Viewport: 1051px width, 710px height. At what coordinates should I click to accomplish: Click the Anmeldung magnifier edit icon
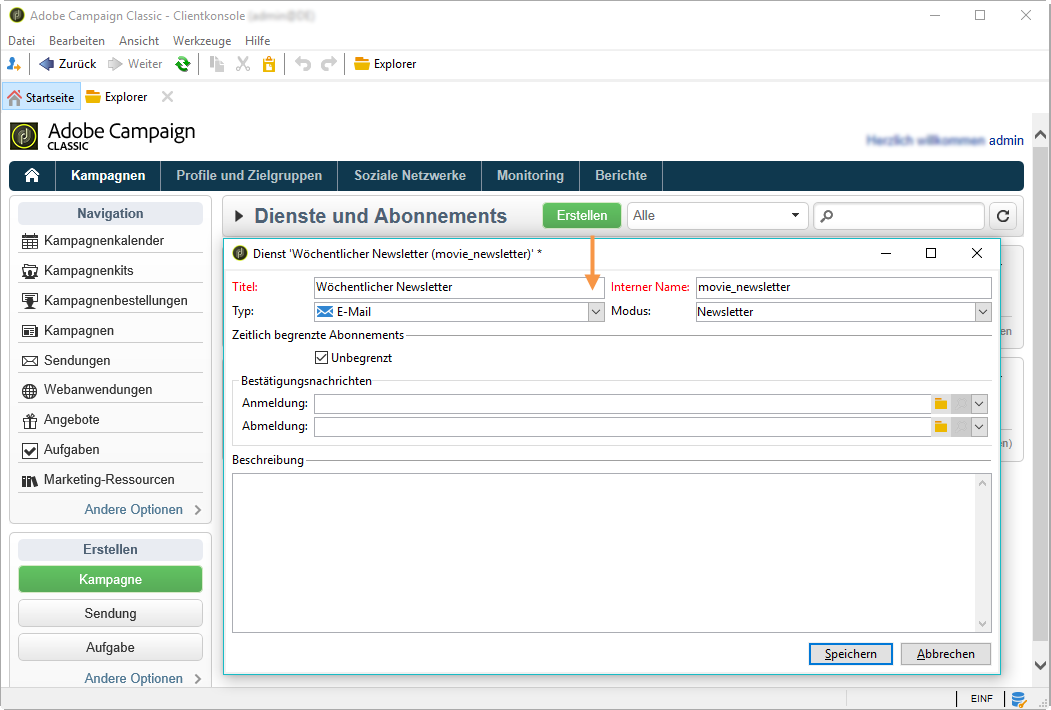(961, 404)
